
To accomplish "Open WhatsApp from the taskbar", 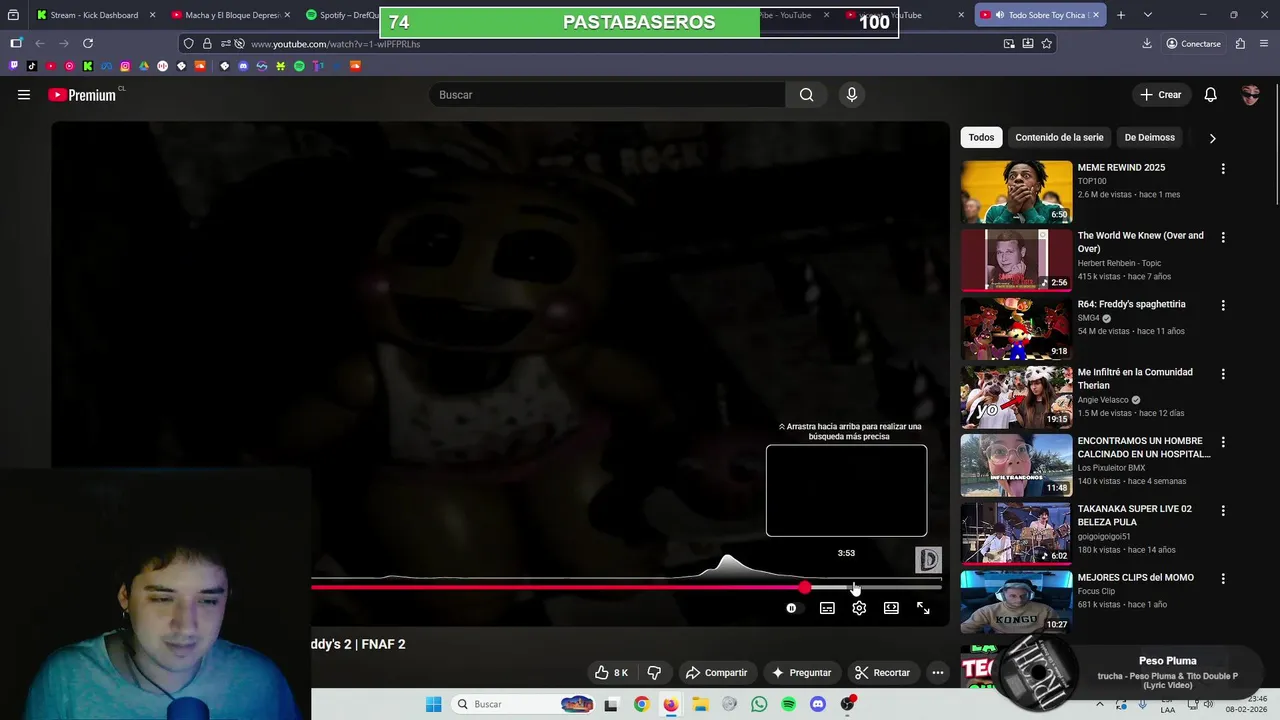I will pos(759,704).
